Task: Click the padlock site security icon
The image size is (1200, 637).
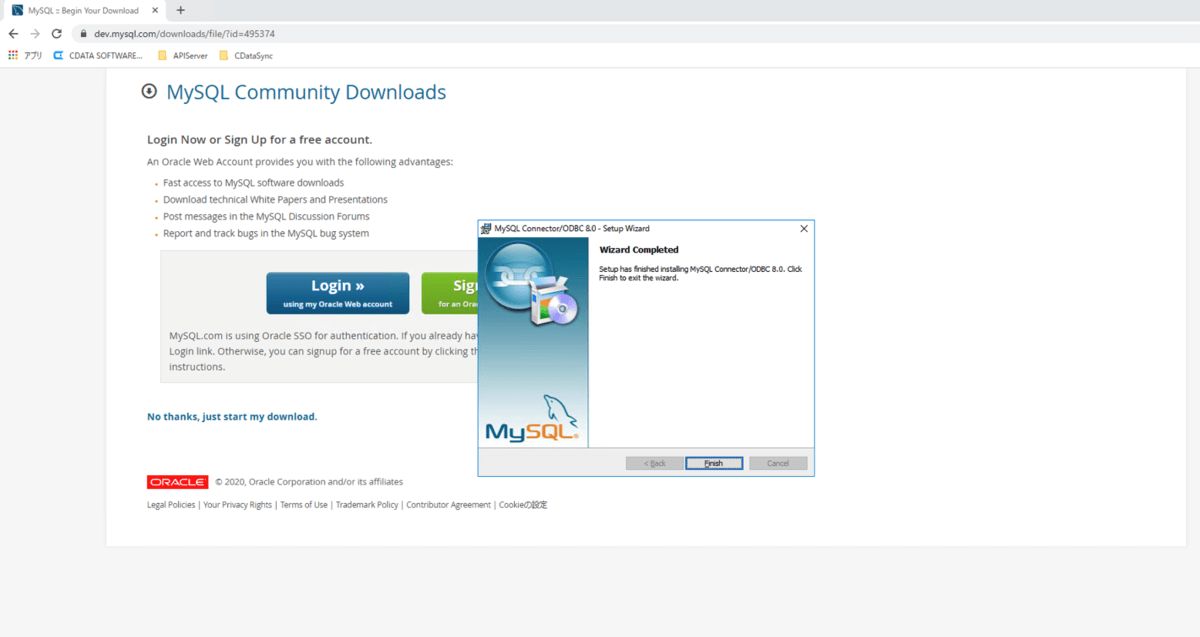Action: pyautogui.click(x=85, y=33)
